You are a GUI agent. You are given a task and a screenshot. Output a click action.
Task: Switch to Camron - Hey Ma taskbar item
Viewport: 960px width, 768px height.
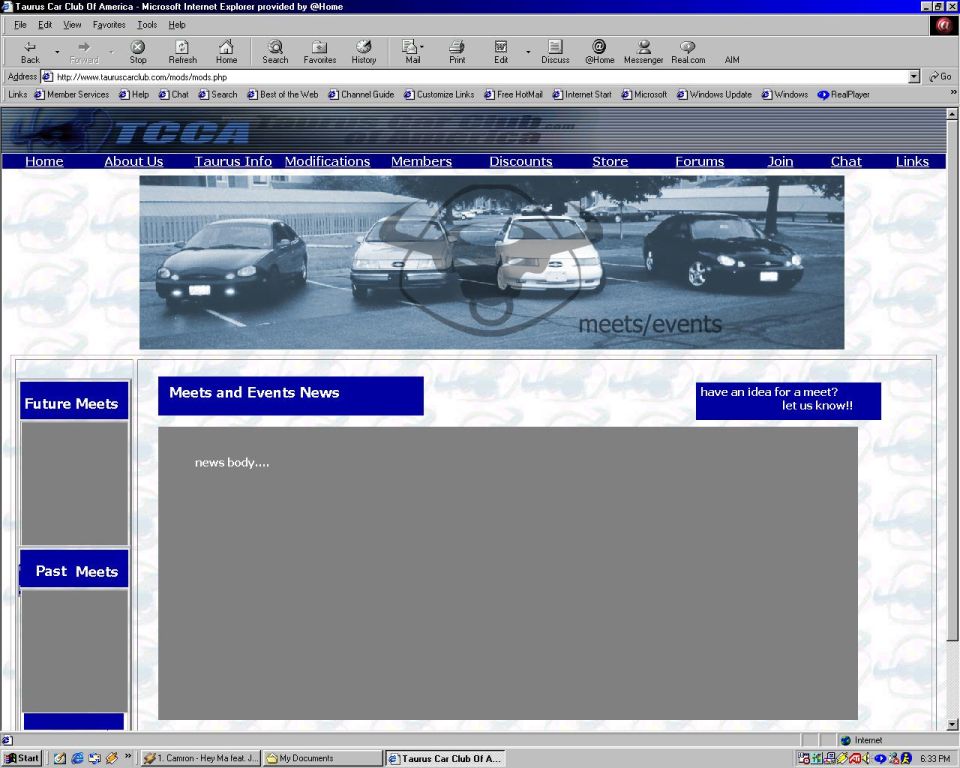click(x=200, y=758)
